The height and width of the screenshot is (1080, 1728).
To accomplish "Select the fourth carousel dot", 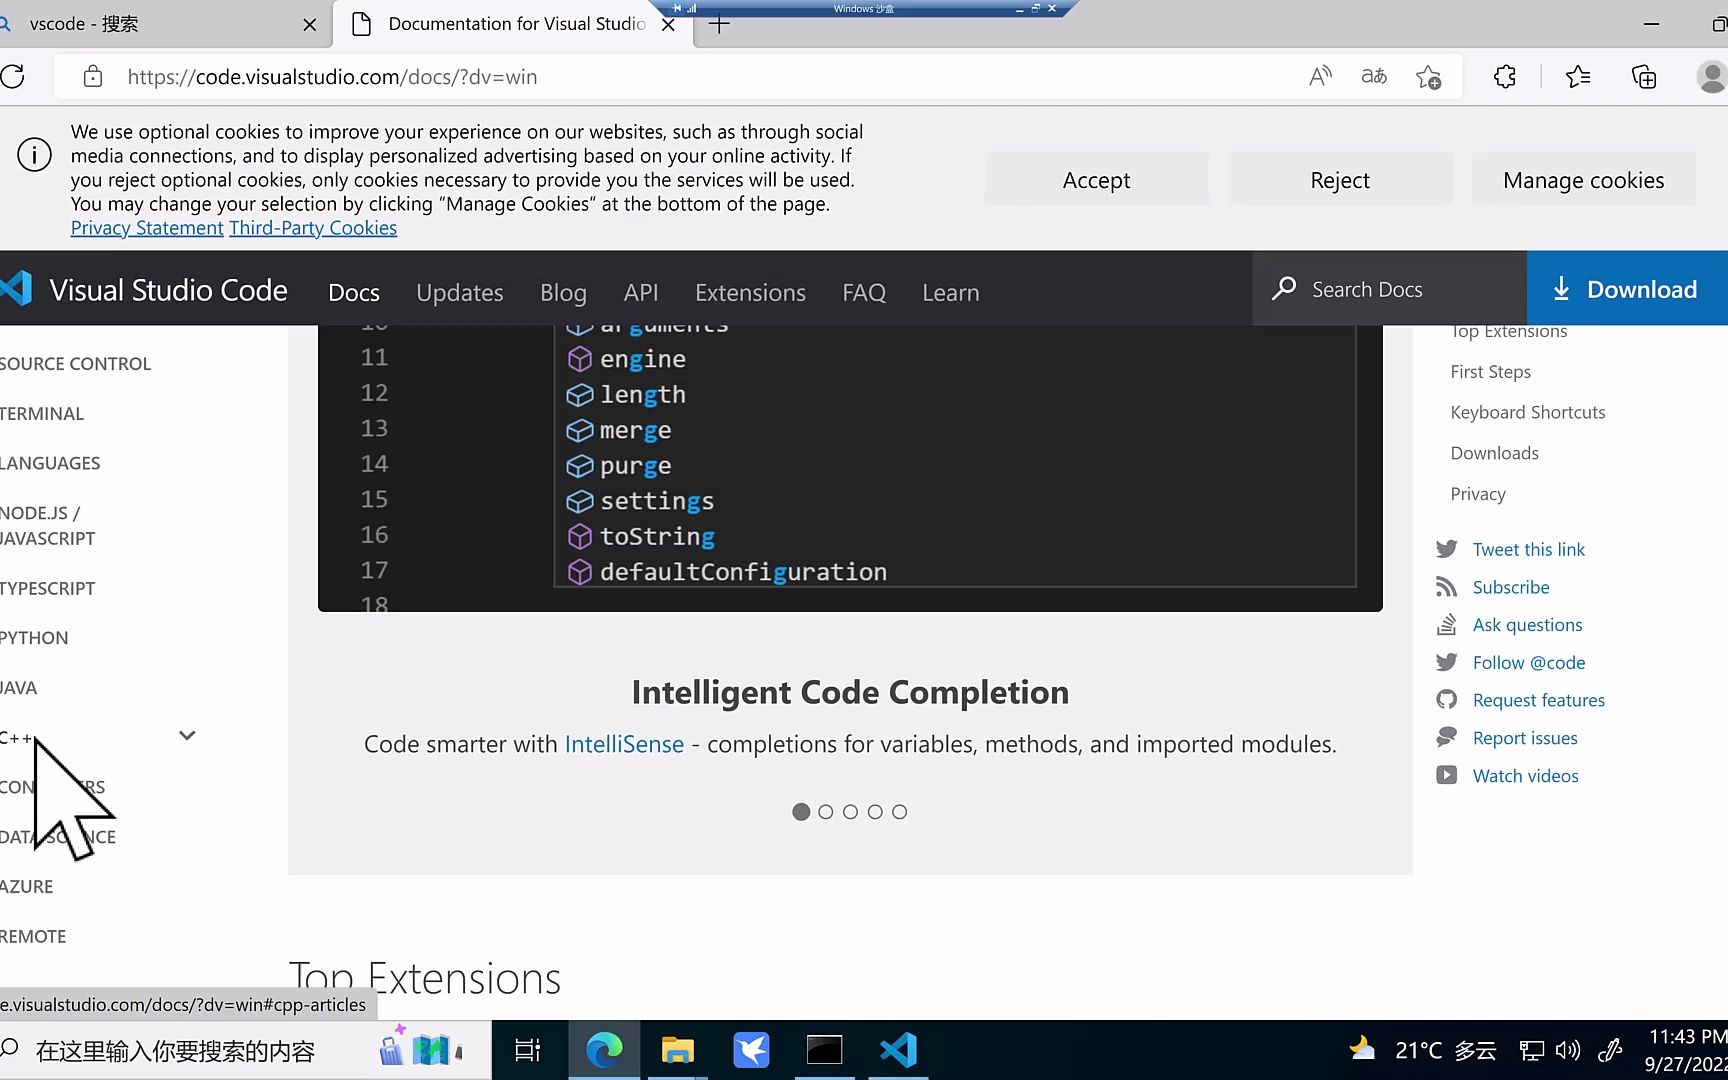I will point(875,812).
